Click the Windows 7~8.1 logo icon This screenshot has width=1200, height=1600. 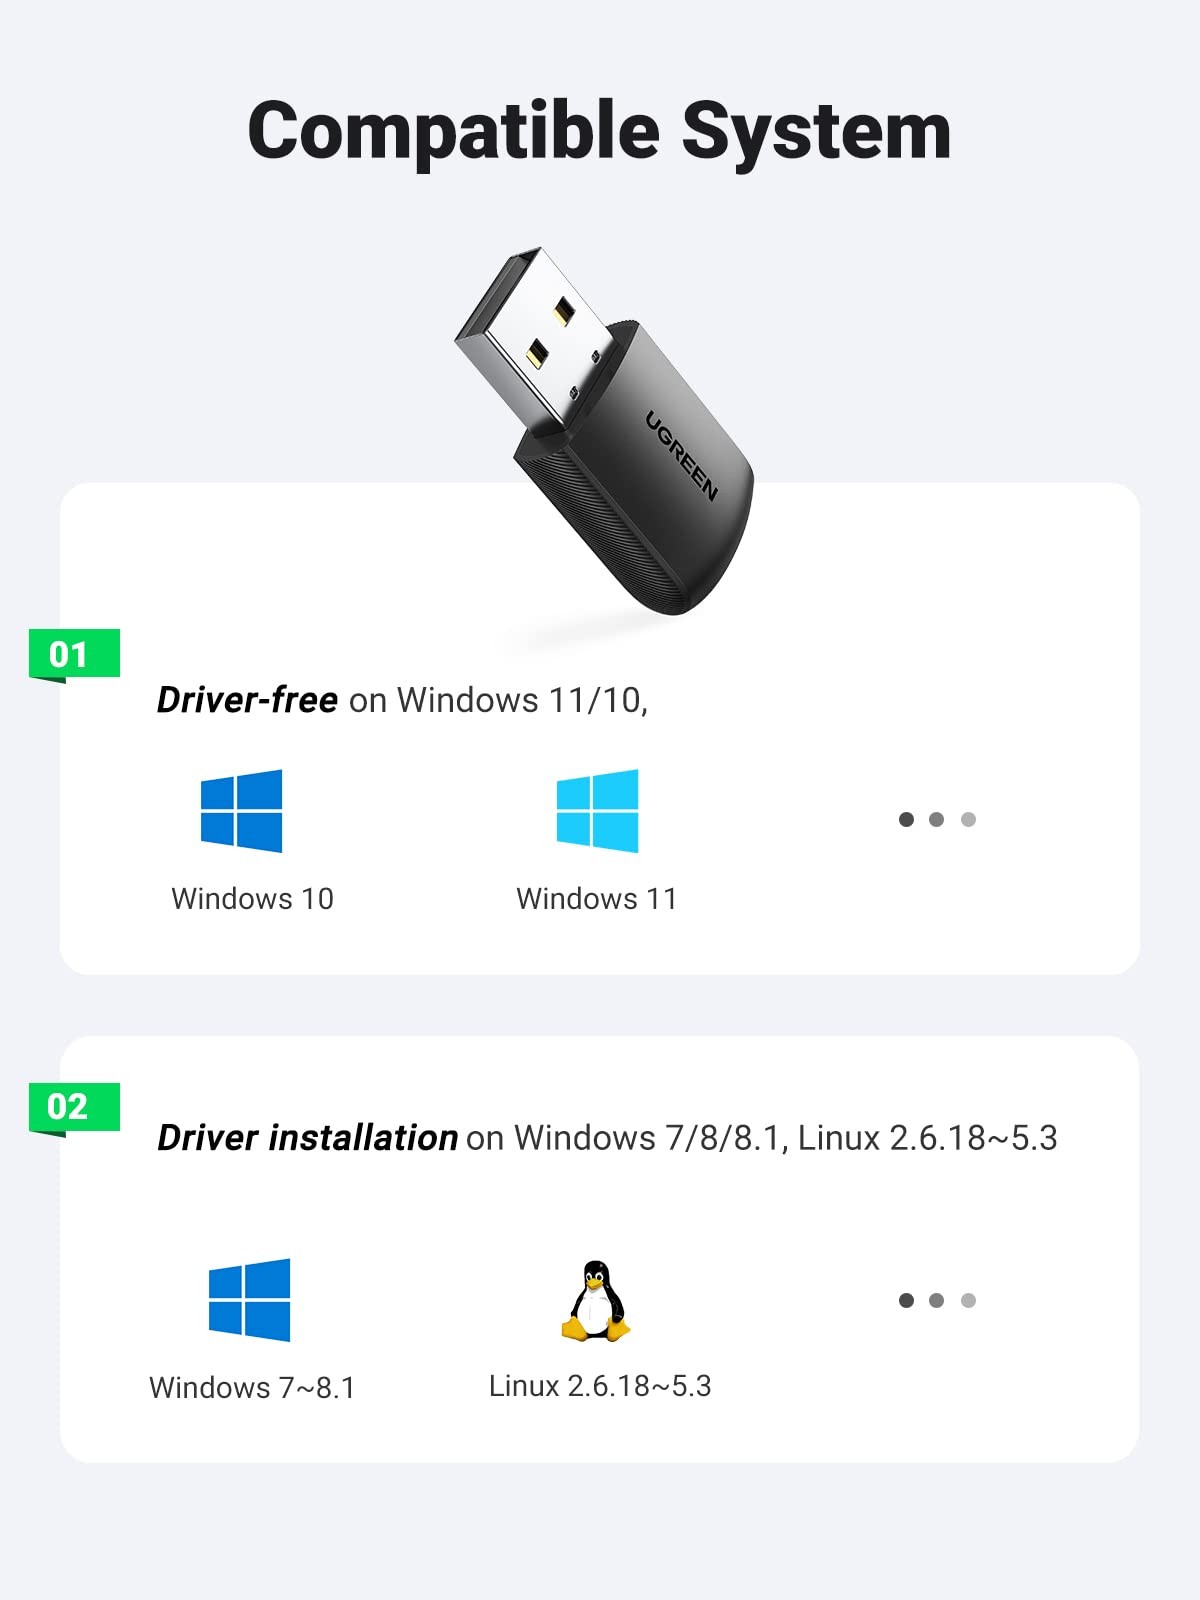(249, 1300)
